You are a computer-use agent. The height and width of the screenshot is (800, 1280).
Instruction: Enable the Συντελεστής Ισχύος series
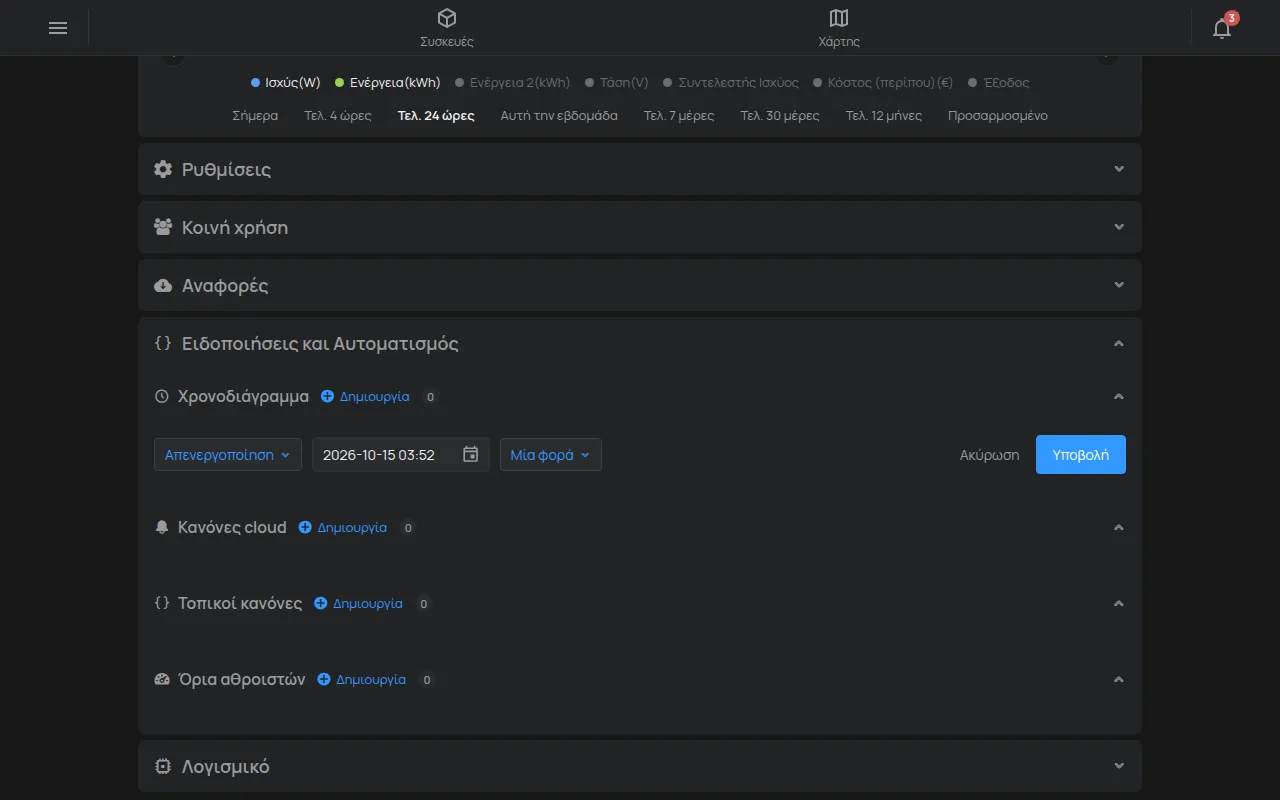(x=731, y=83)
